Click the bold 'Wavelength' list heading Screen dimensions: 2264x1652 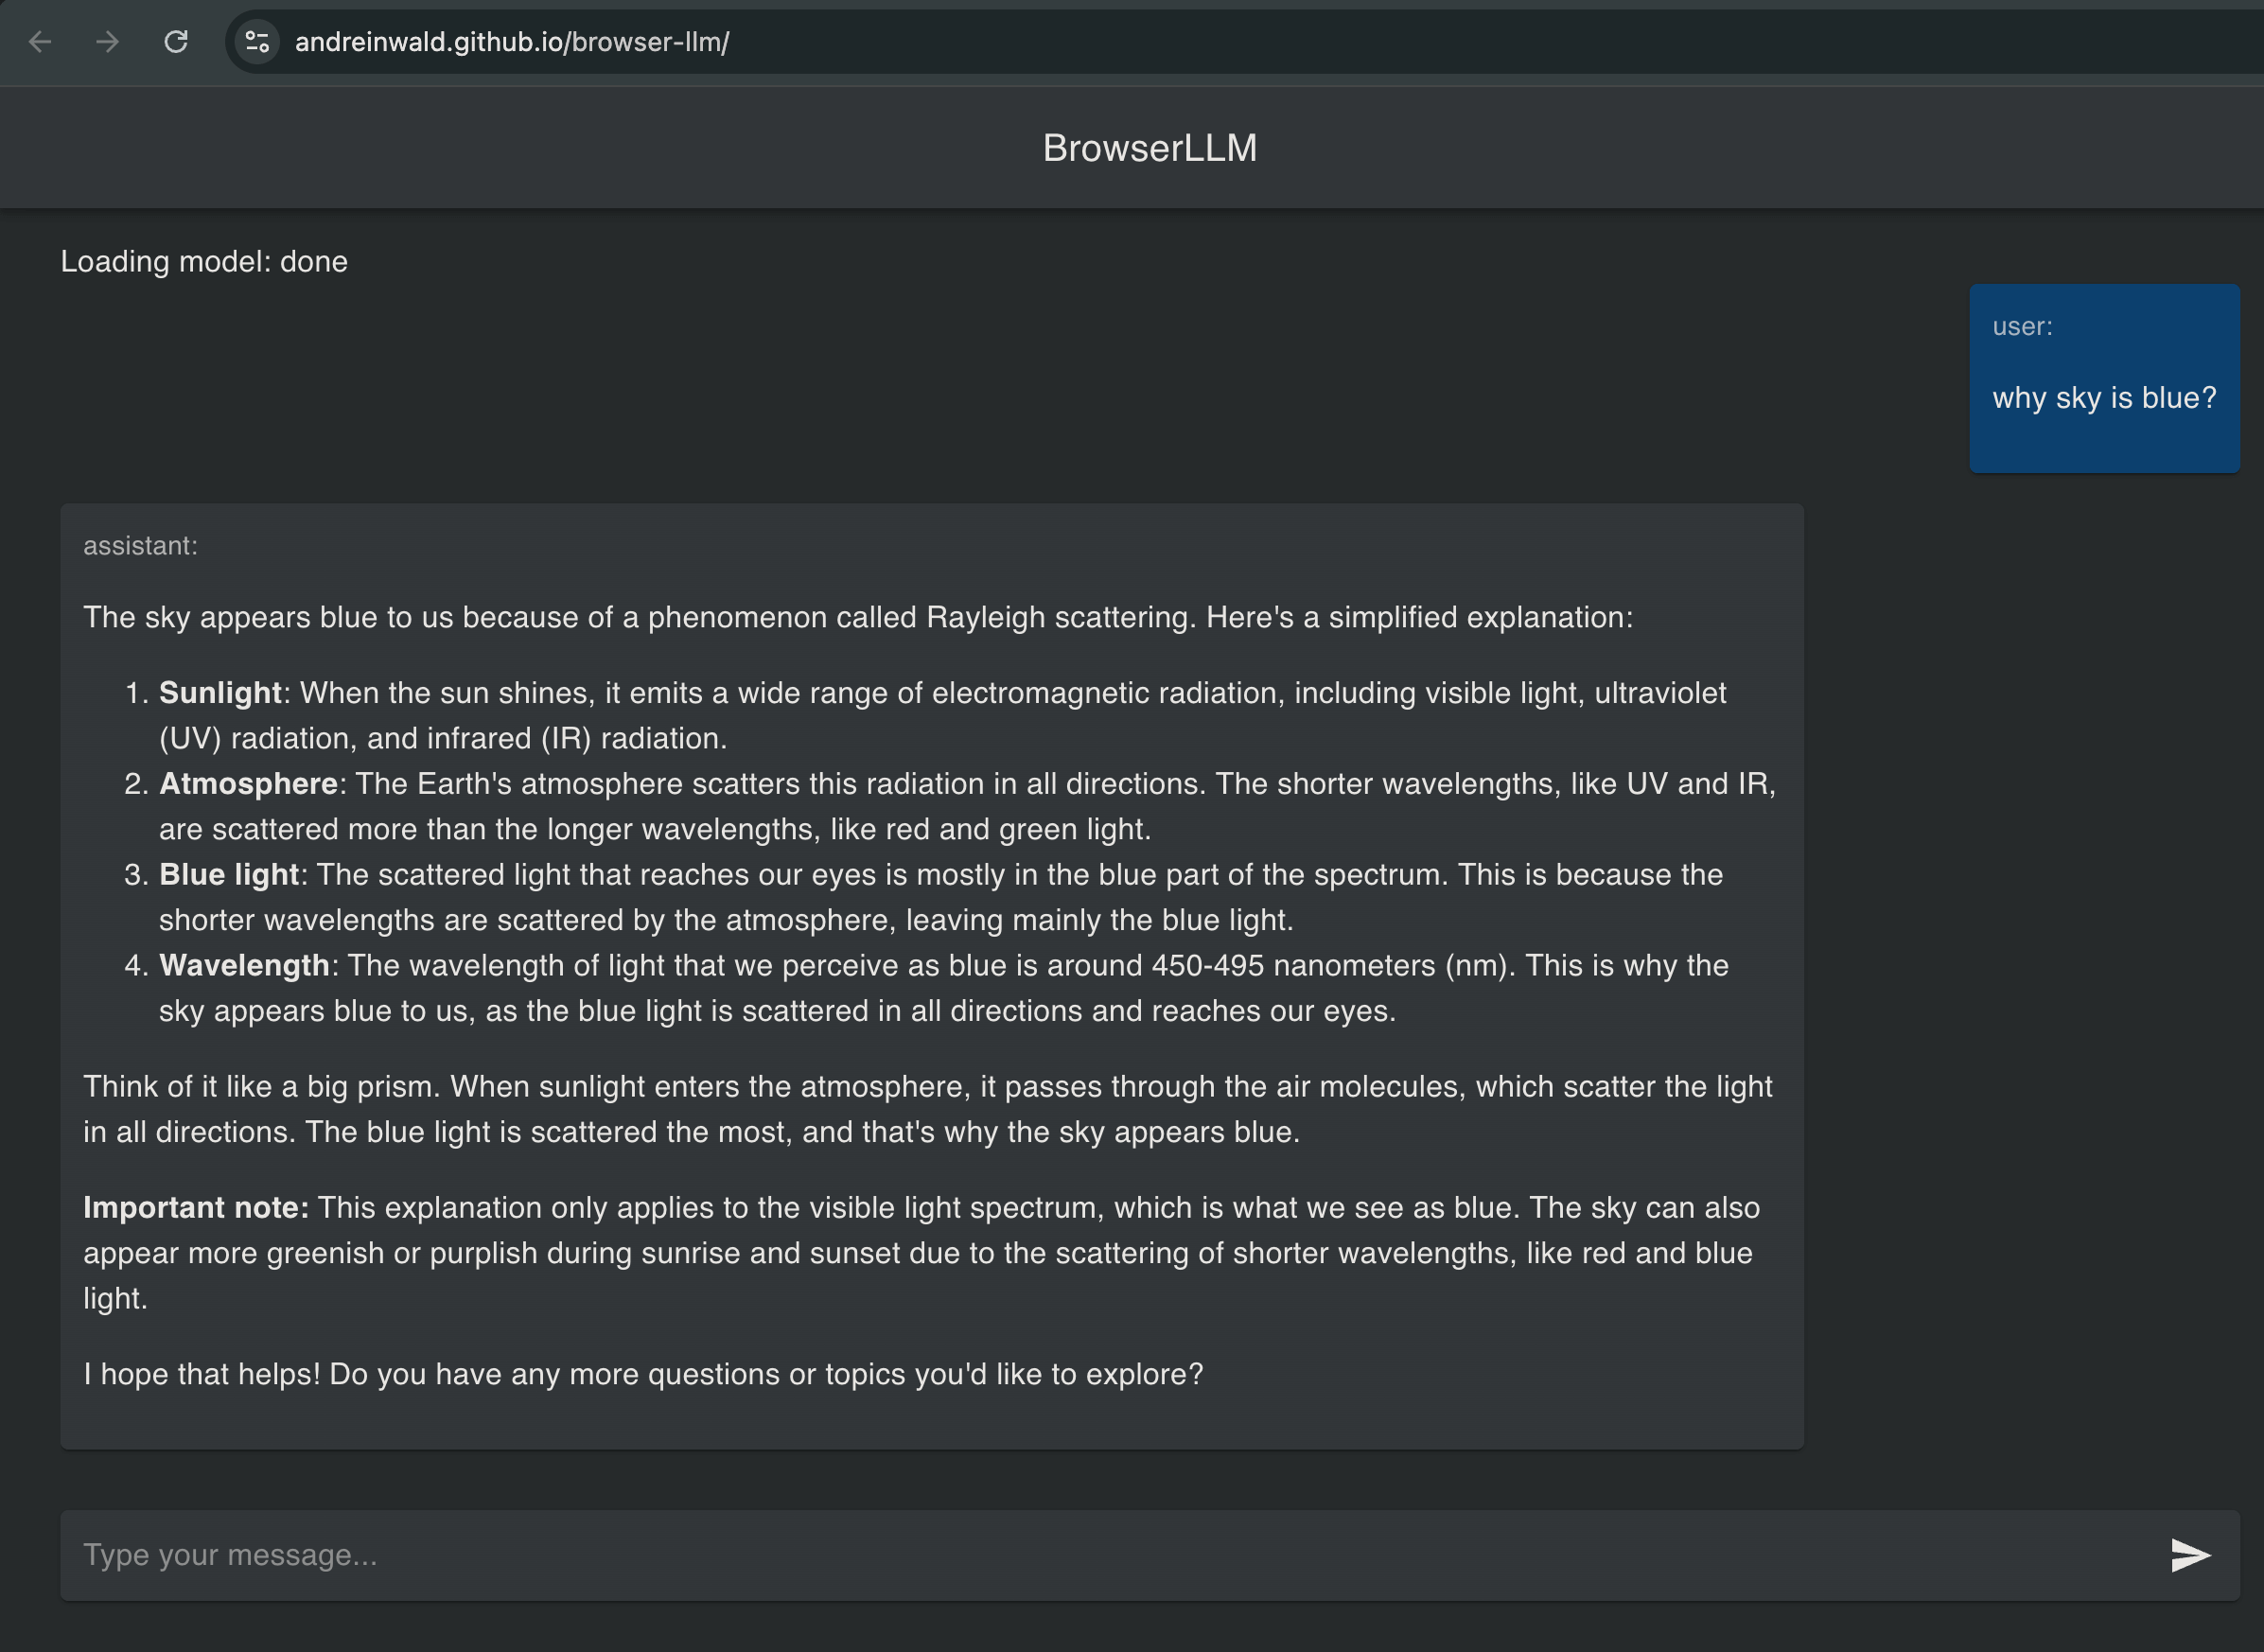tap(244, 966)
